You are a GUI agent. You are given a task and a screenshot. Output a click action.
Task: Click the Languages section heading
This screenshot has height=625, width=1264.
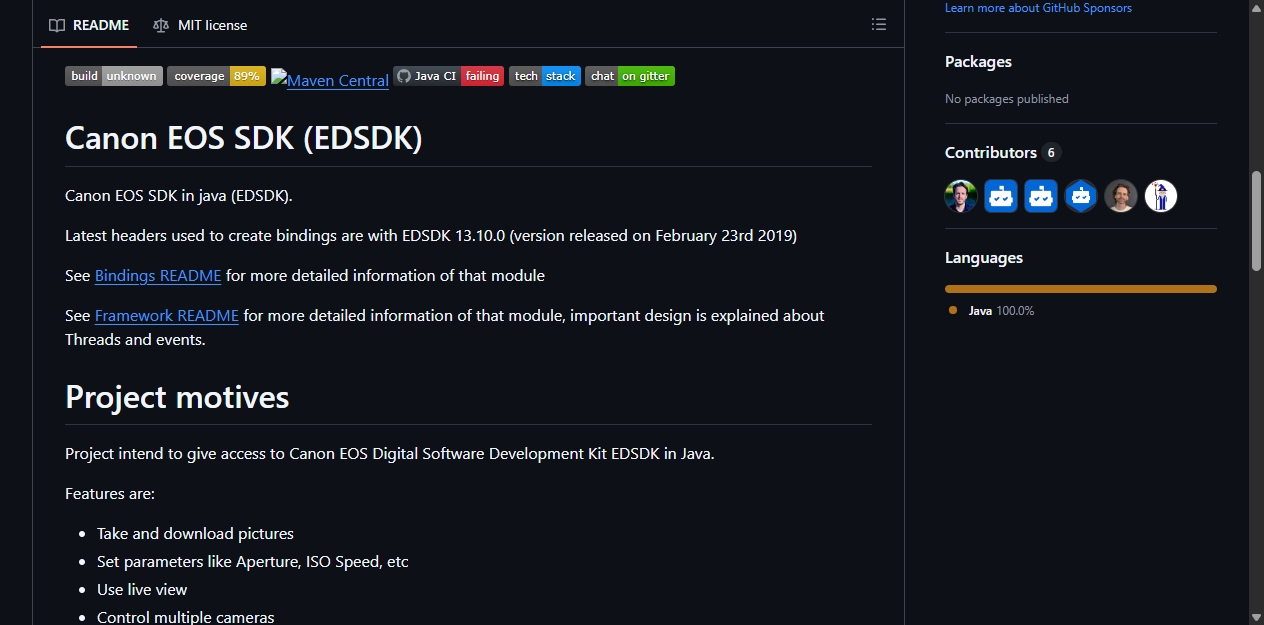(x=984, y=258)
